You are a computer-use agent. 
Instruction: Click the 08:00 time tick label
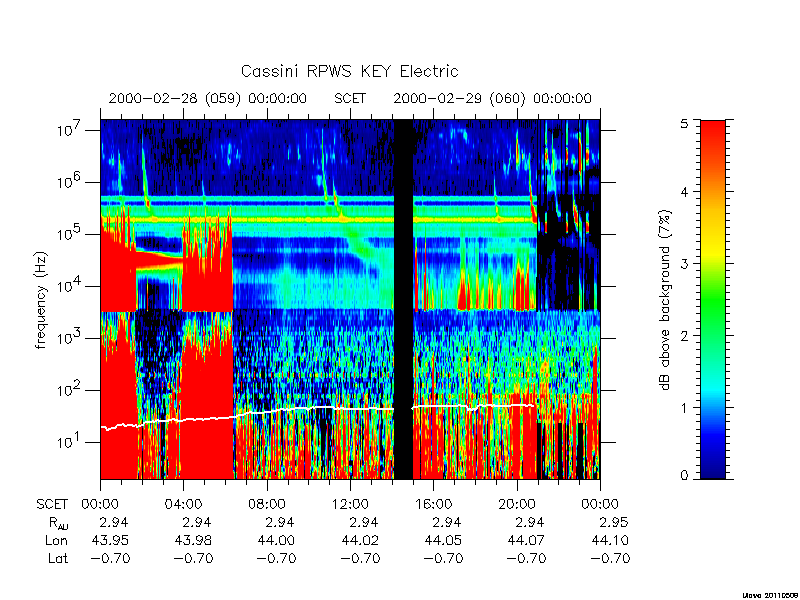[267, 504]
